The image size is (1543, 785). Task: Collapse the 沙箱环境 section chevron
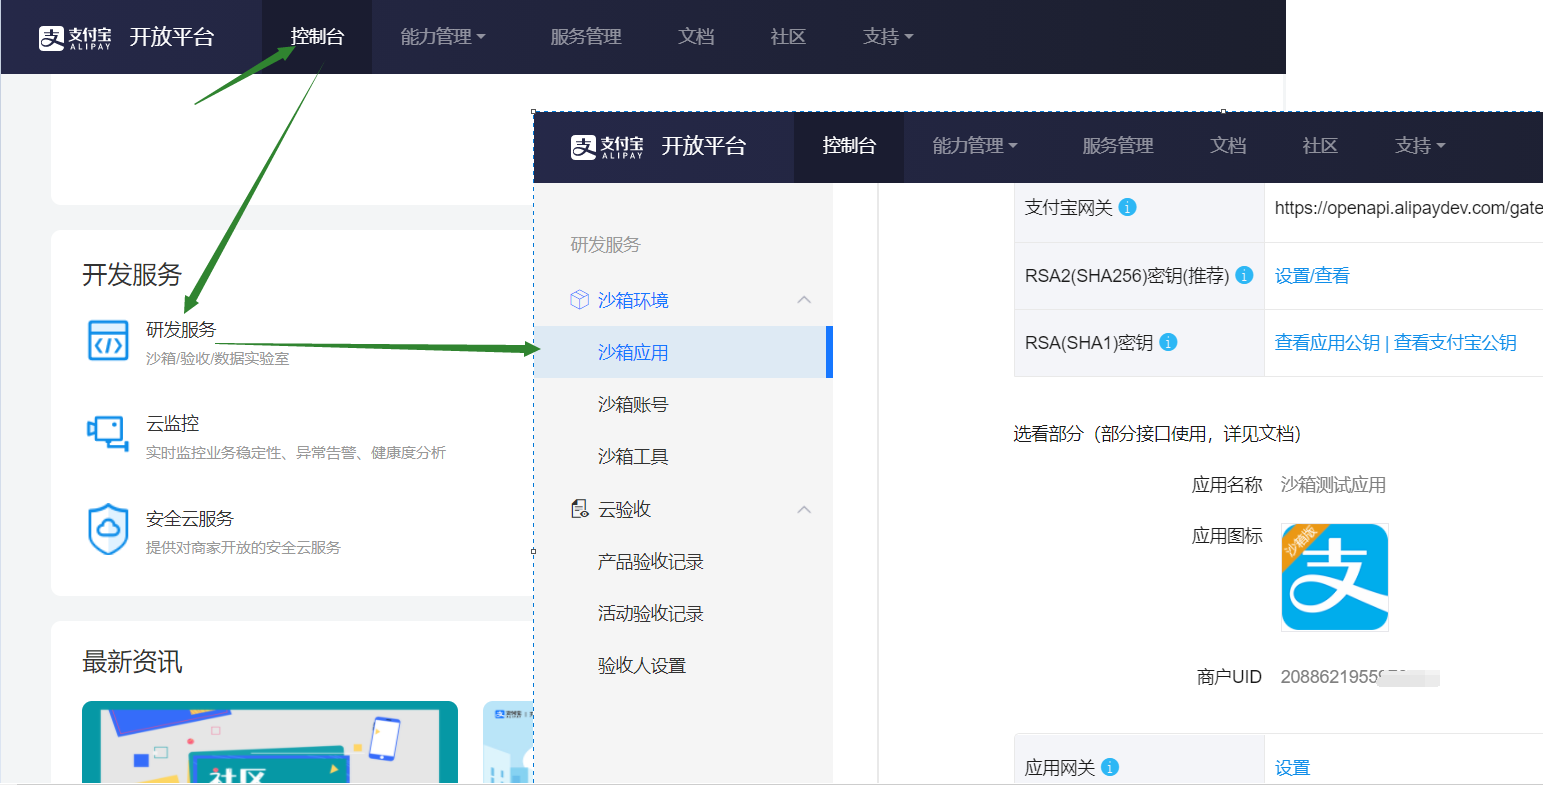[x=804, y=300]
